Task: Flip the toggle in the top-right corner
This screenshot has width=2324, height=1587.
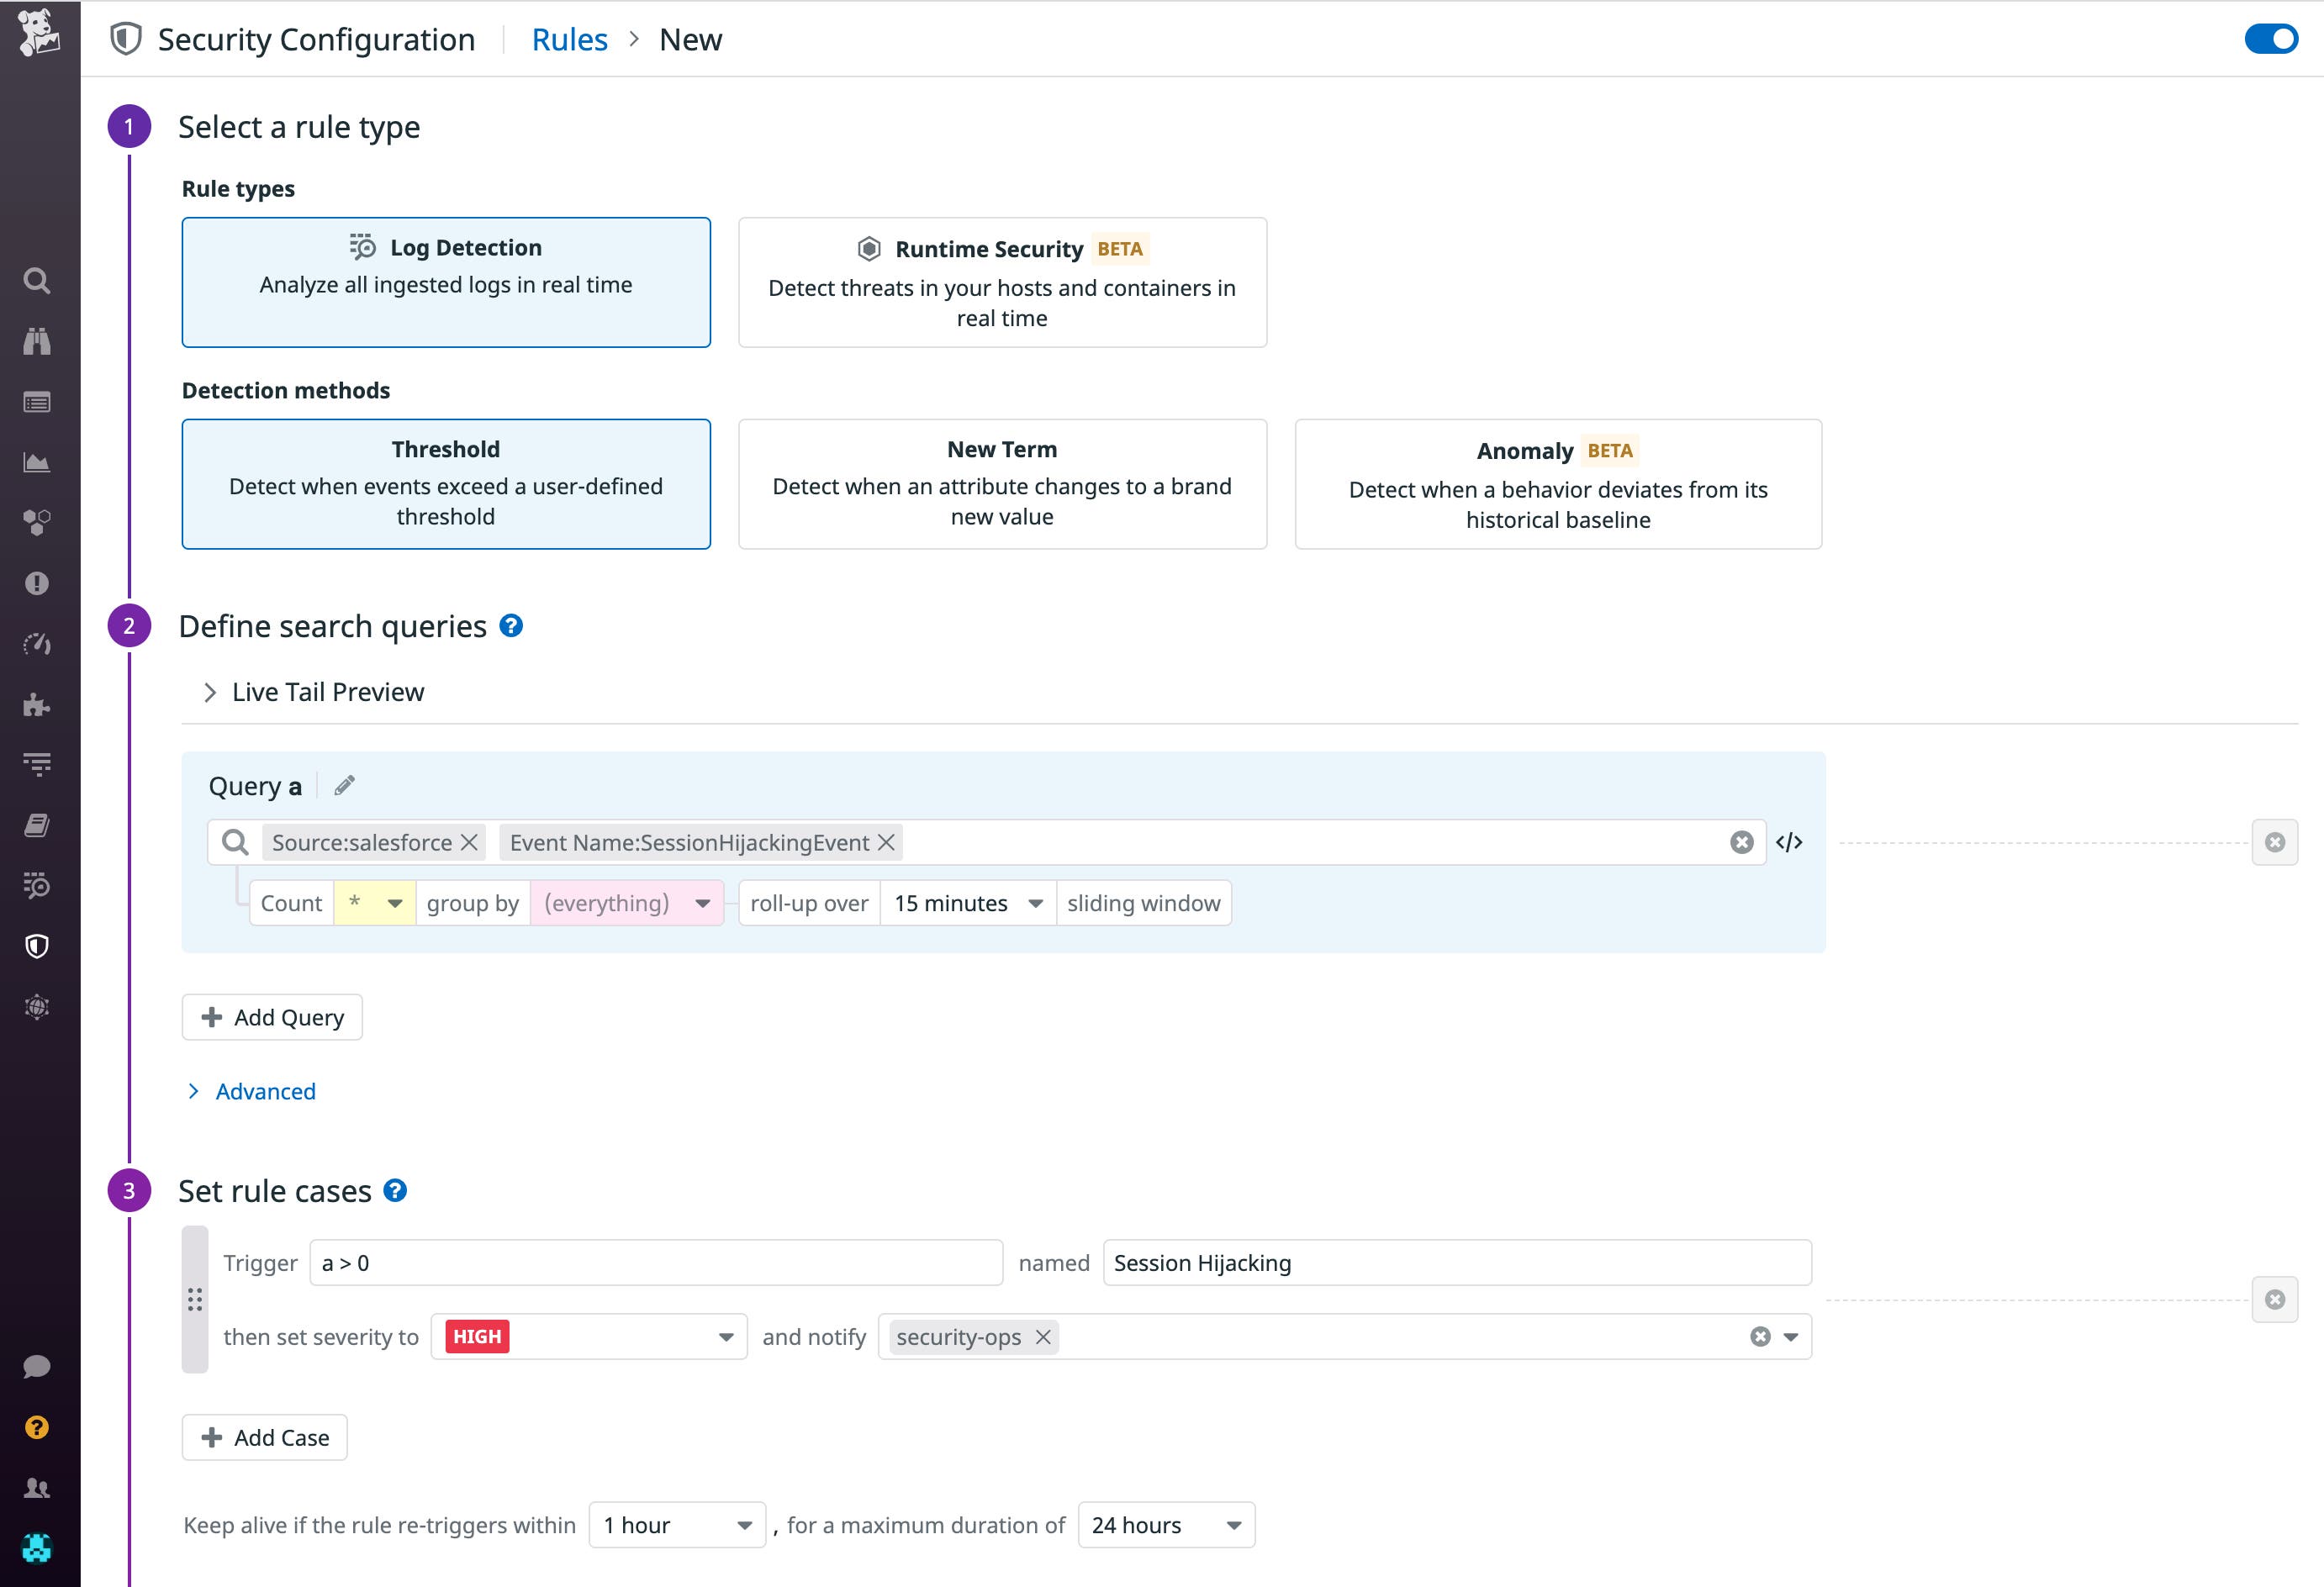Action: 2271,39
